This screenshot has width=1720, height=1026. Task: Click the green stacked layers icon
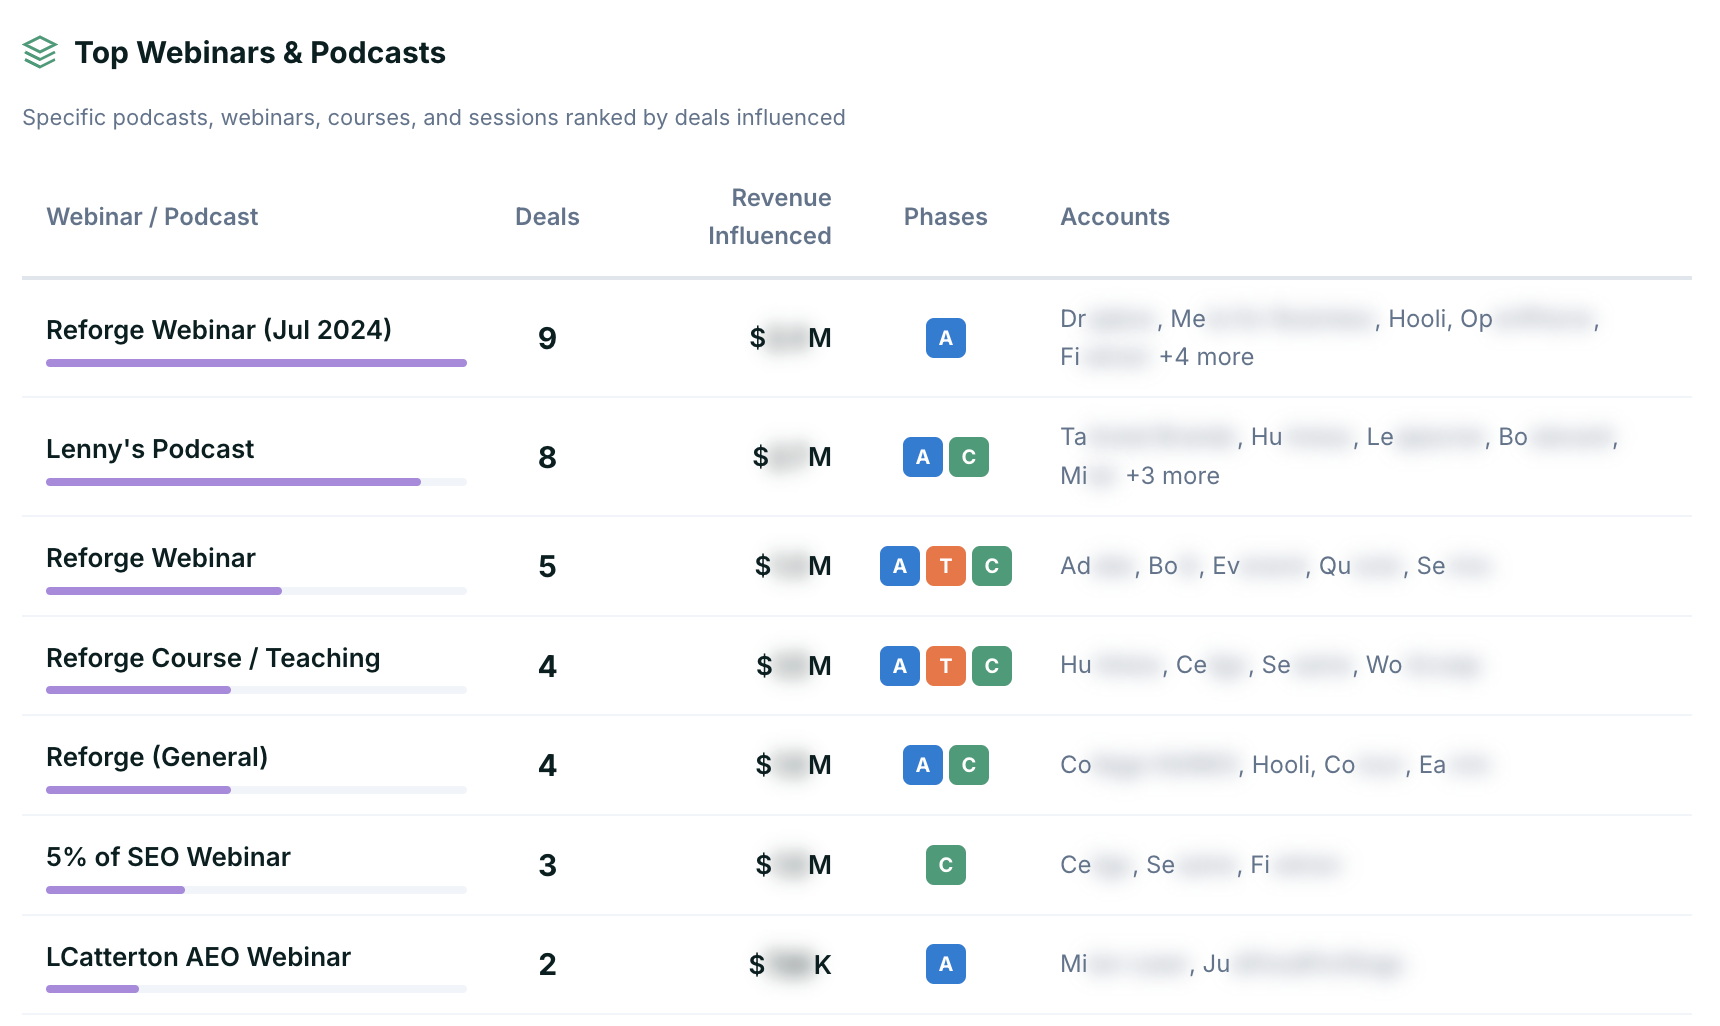click(40, 52)
